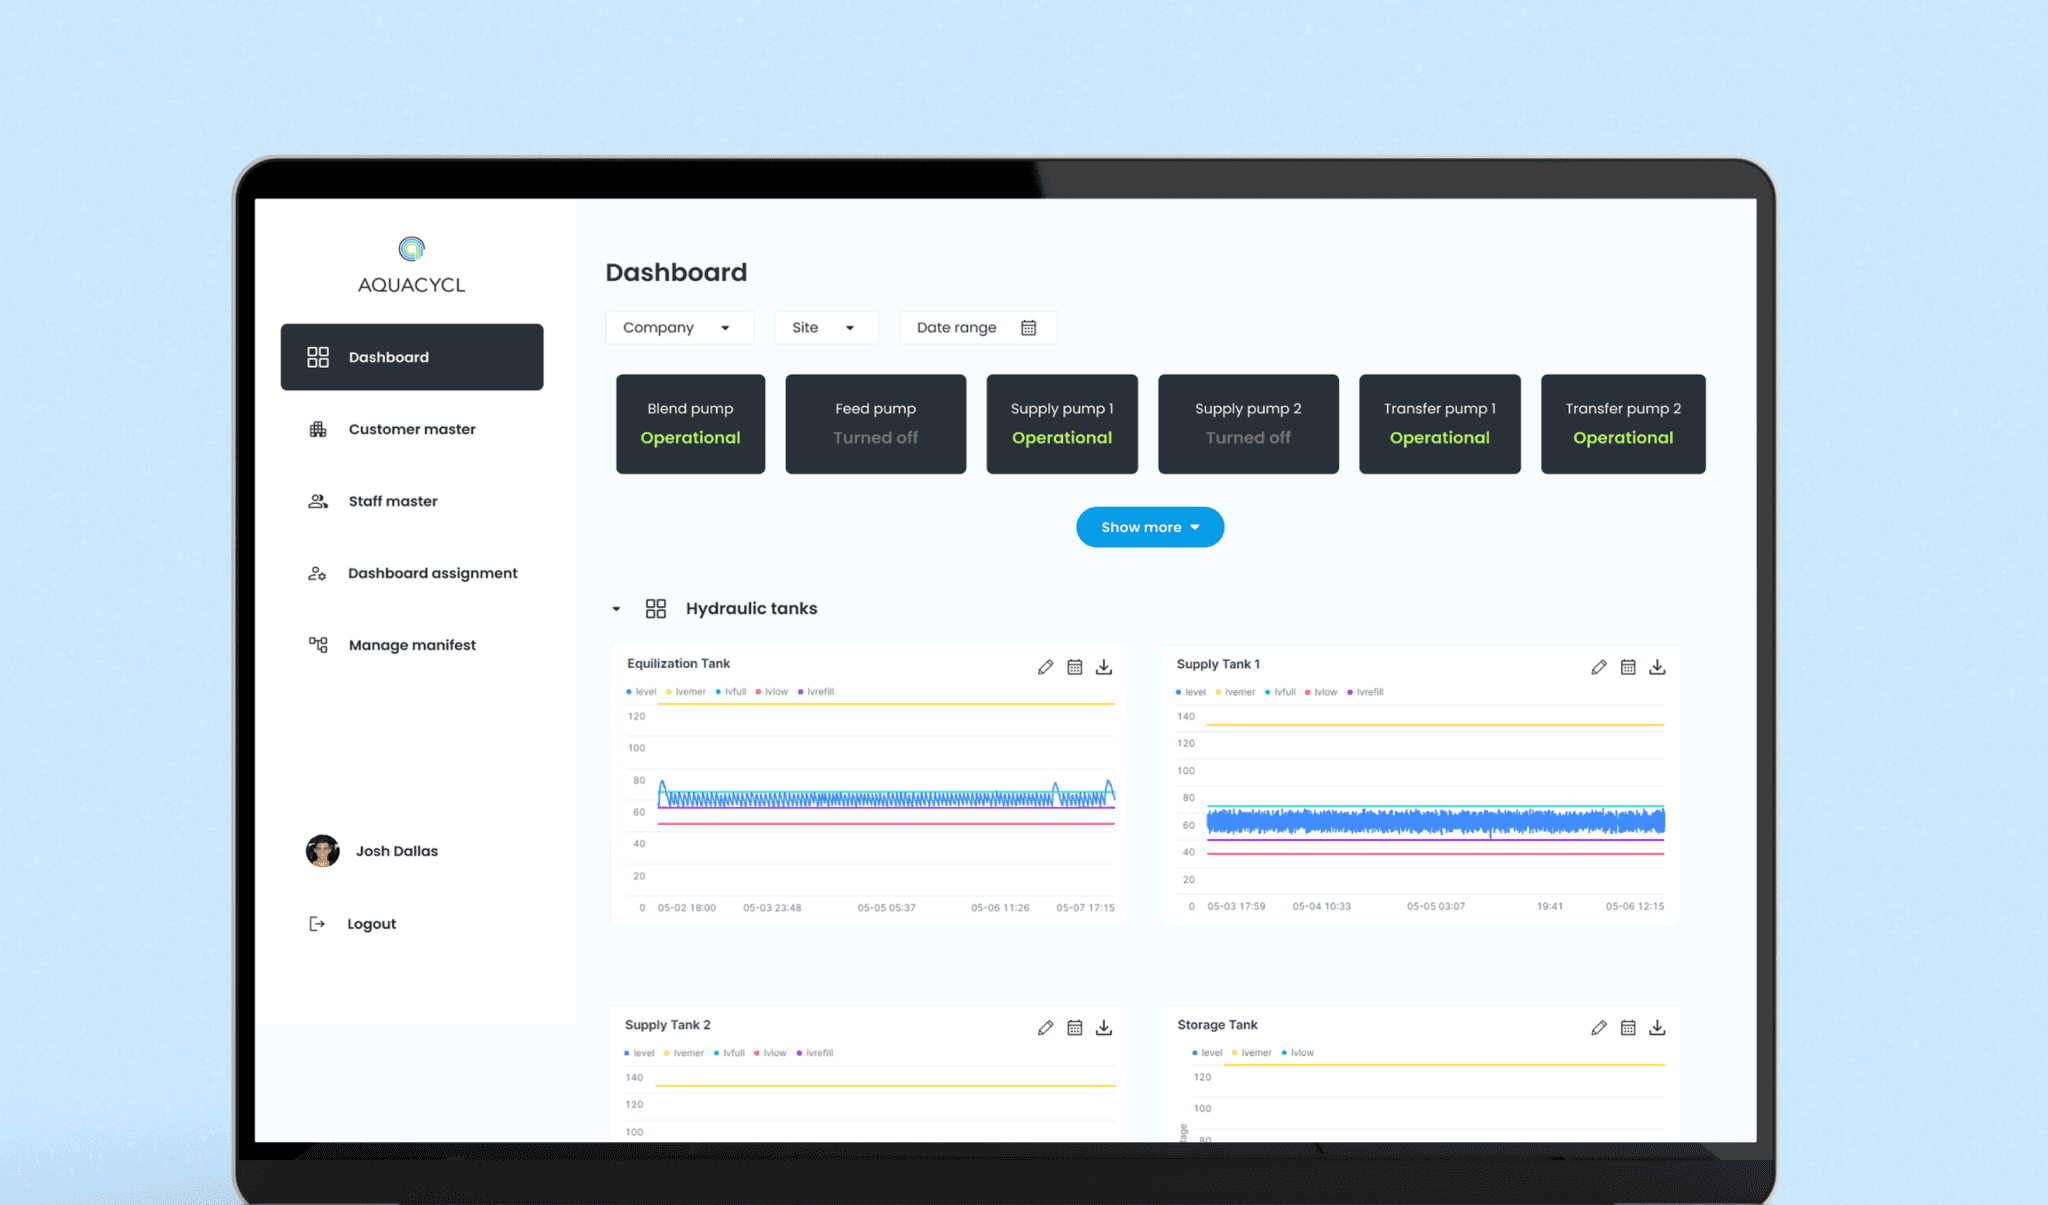Screen dimensions: 2048x1205
Task: Go to Dashboard assignment page
Action: tap(432, 573)
